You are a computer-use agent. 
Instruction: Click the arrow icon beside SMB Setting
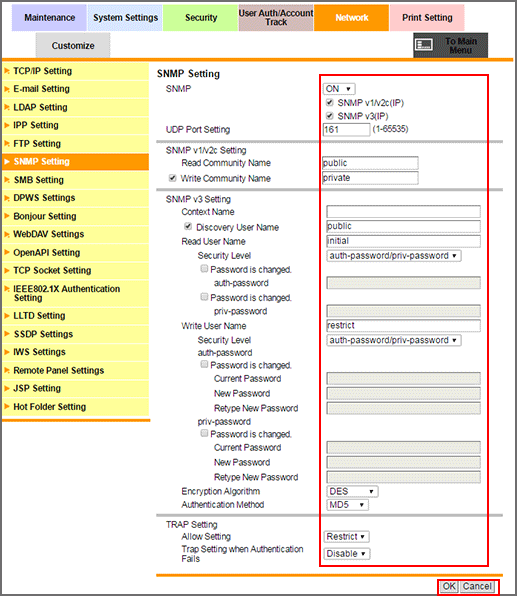click(x=7, y=180)
